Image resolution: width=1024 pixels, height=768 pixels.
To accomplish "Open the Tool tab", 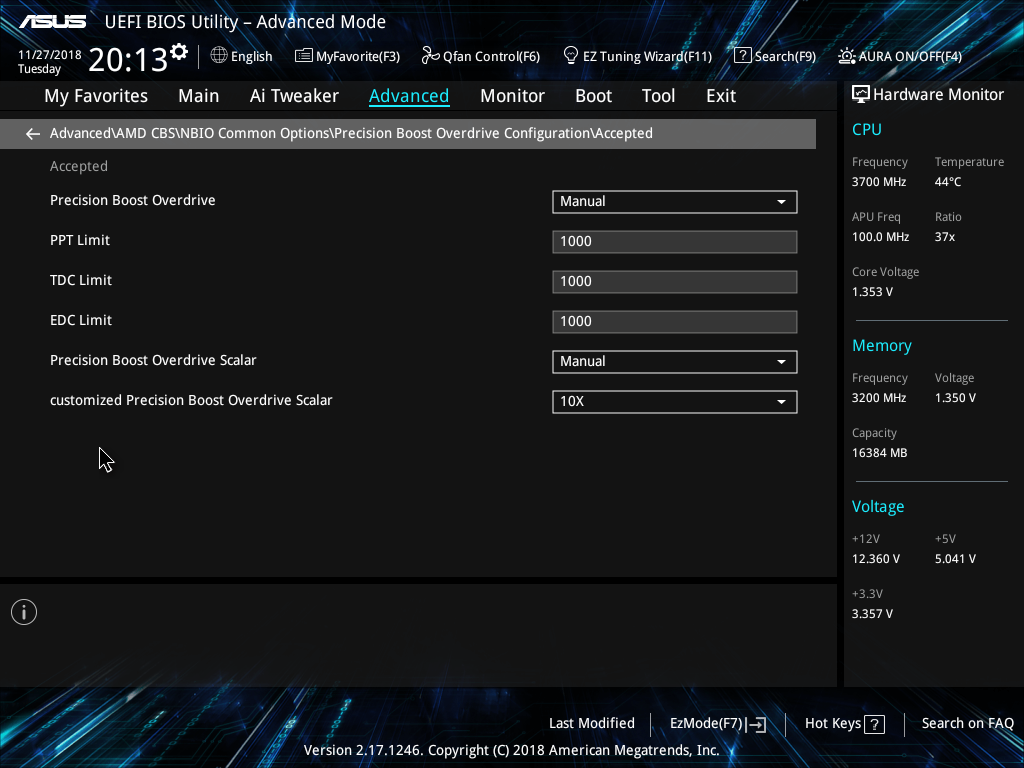I will (658, 96).
